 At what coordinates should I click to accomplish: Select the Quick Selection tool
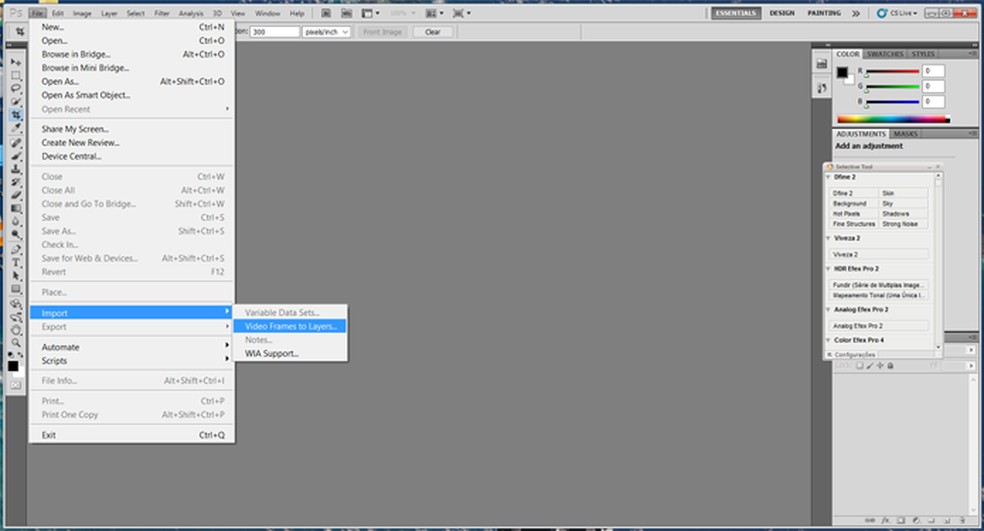(x=16, y=102)
